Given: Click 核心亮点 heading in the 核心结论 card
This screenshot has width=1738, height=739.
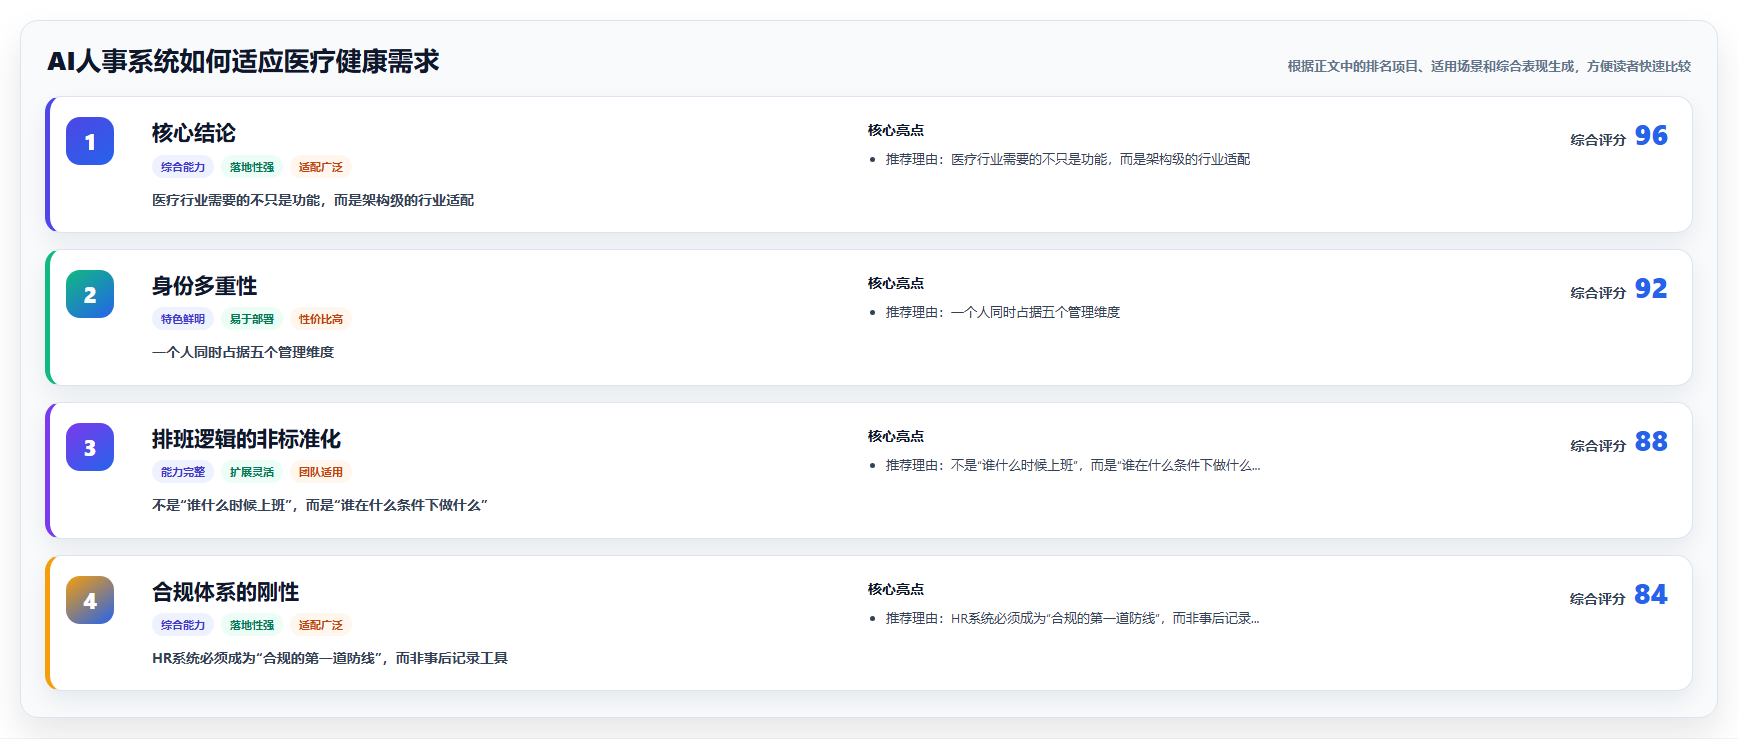Looking at the screenshot, I should tap(896, 130).
